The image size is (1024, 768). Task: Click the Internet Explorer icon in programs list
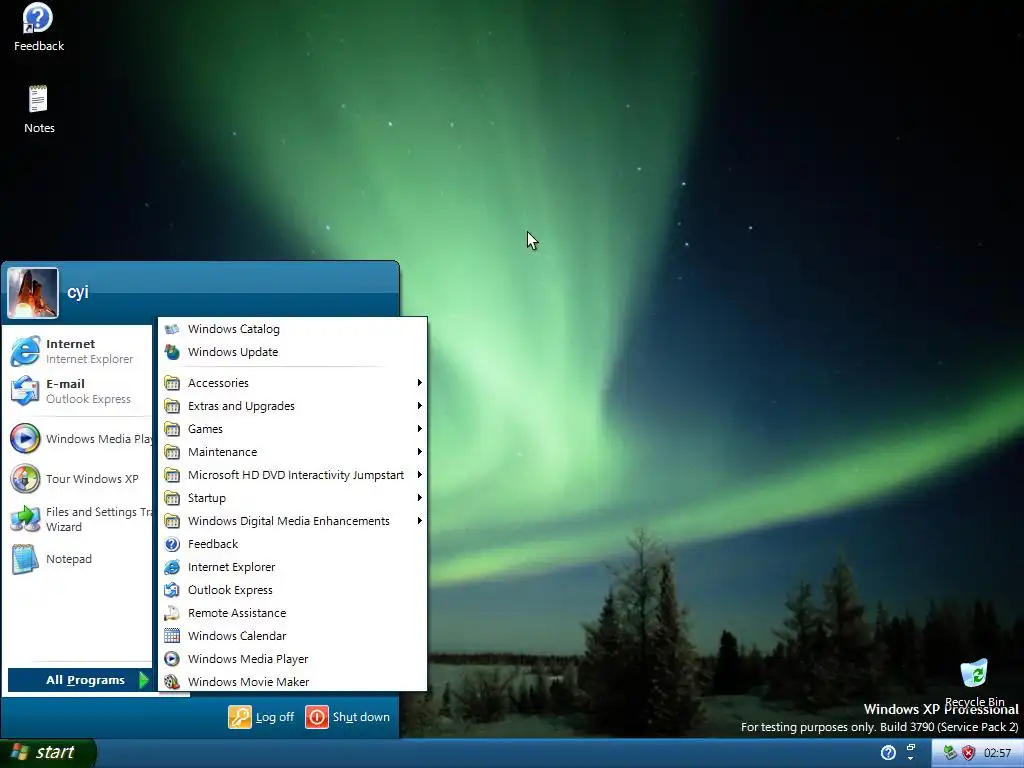coord(172,567)
